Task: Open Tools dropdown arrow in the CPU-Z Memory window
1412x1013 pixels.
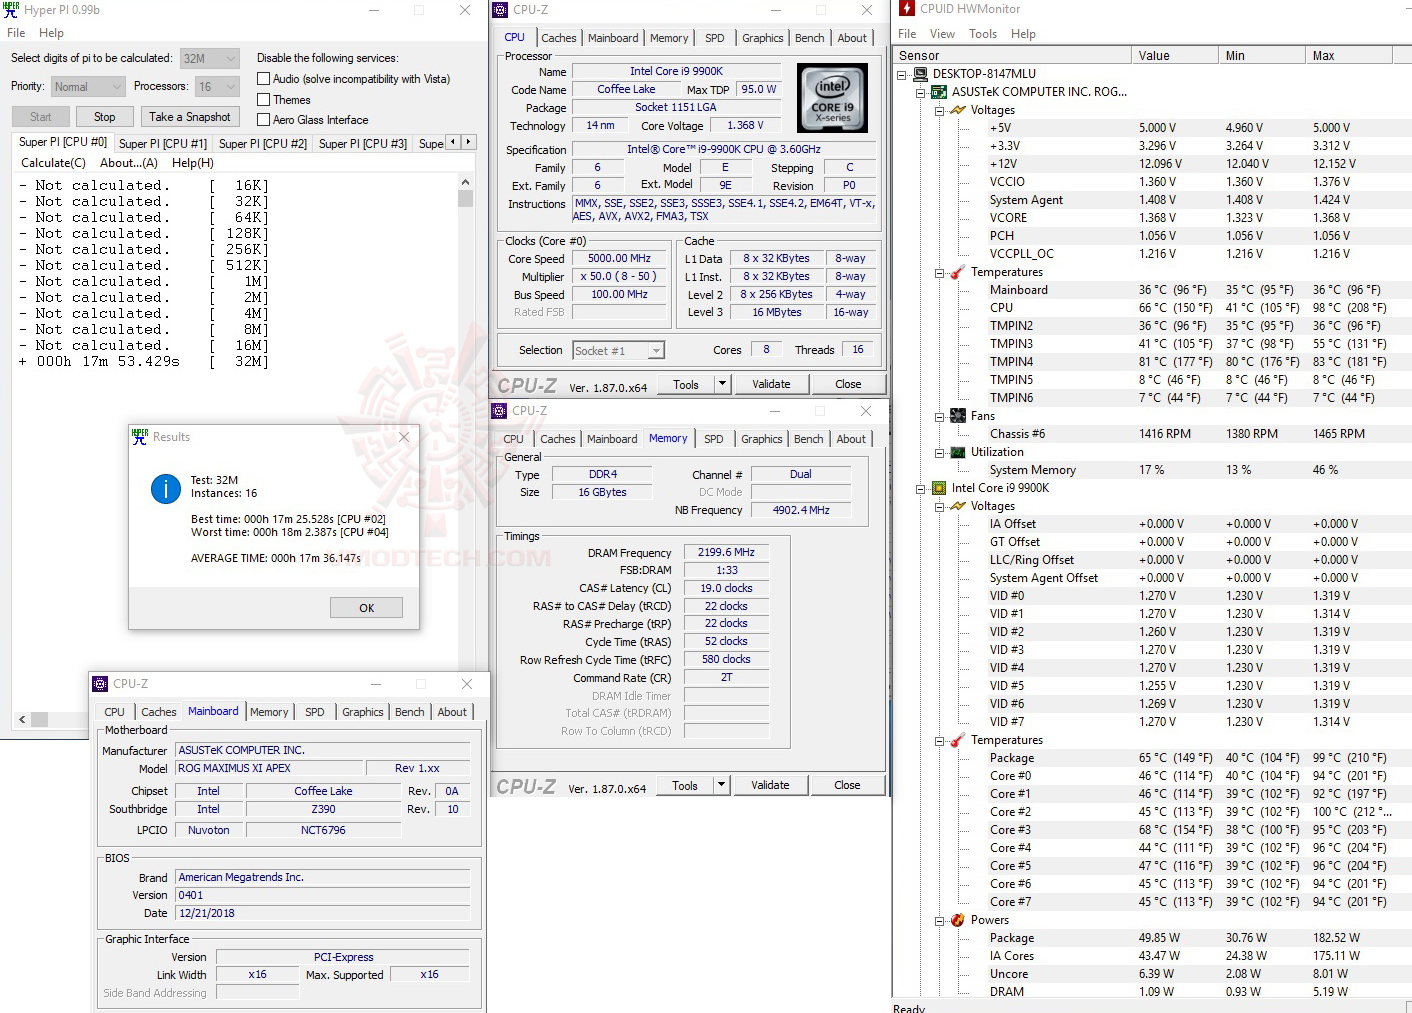Action: pyautogui.click(x=721, y=785)
